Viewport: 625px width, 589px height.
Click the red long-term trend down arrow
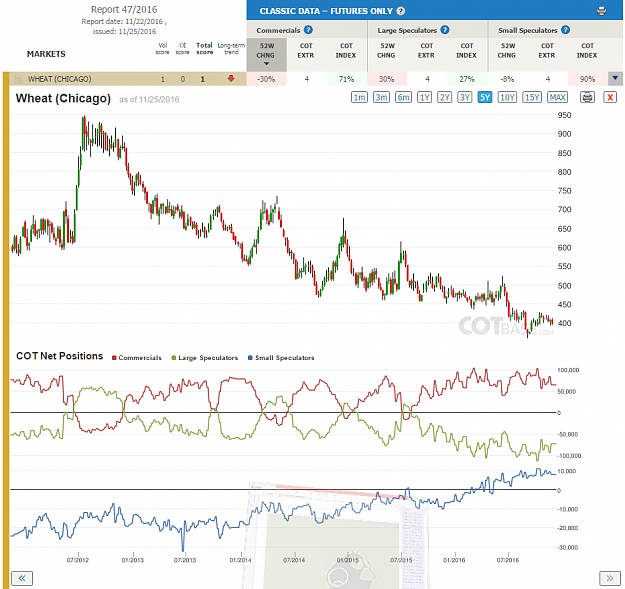pyautogui.click(x=231, y=79)
